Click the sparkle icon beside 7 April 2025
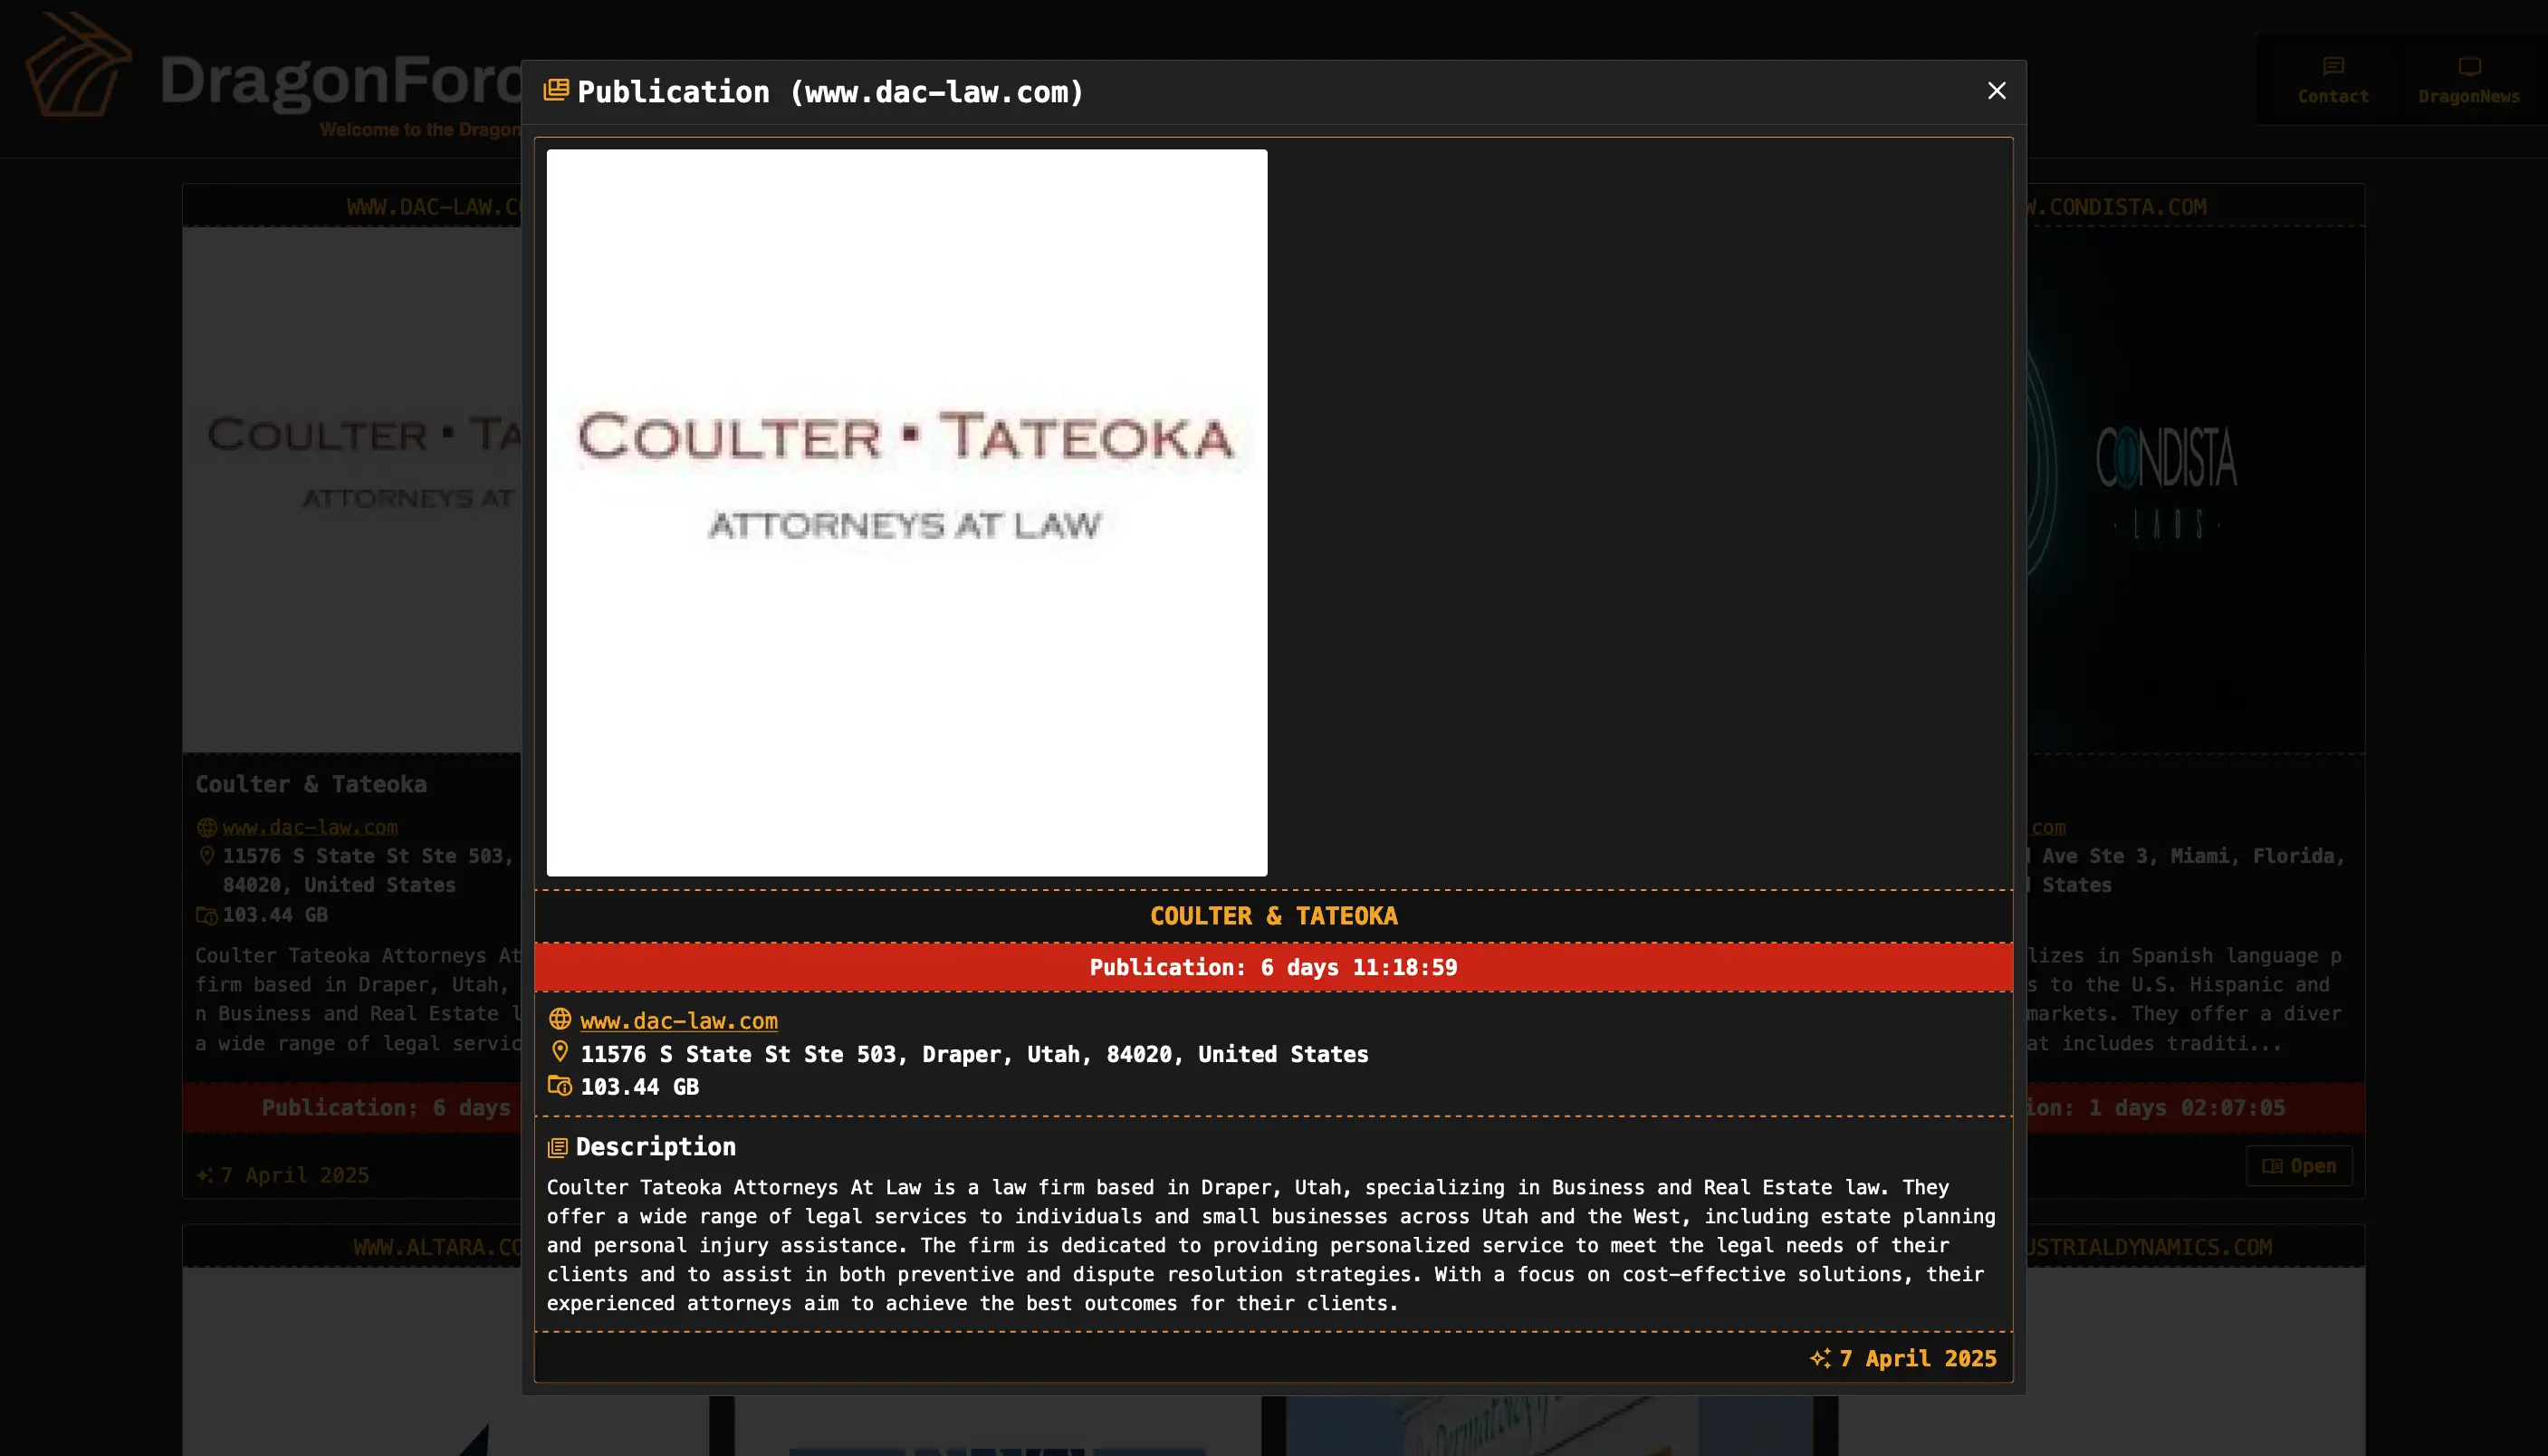Screen dimensions: 2548x1456 (x=1820, y=1358)
